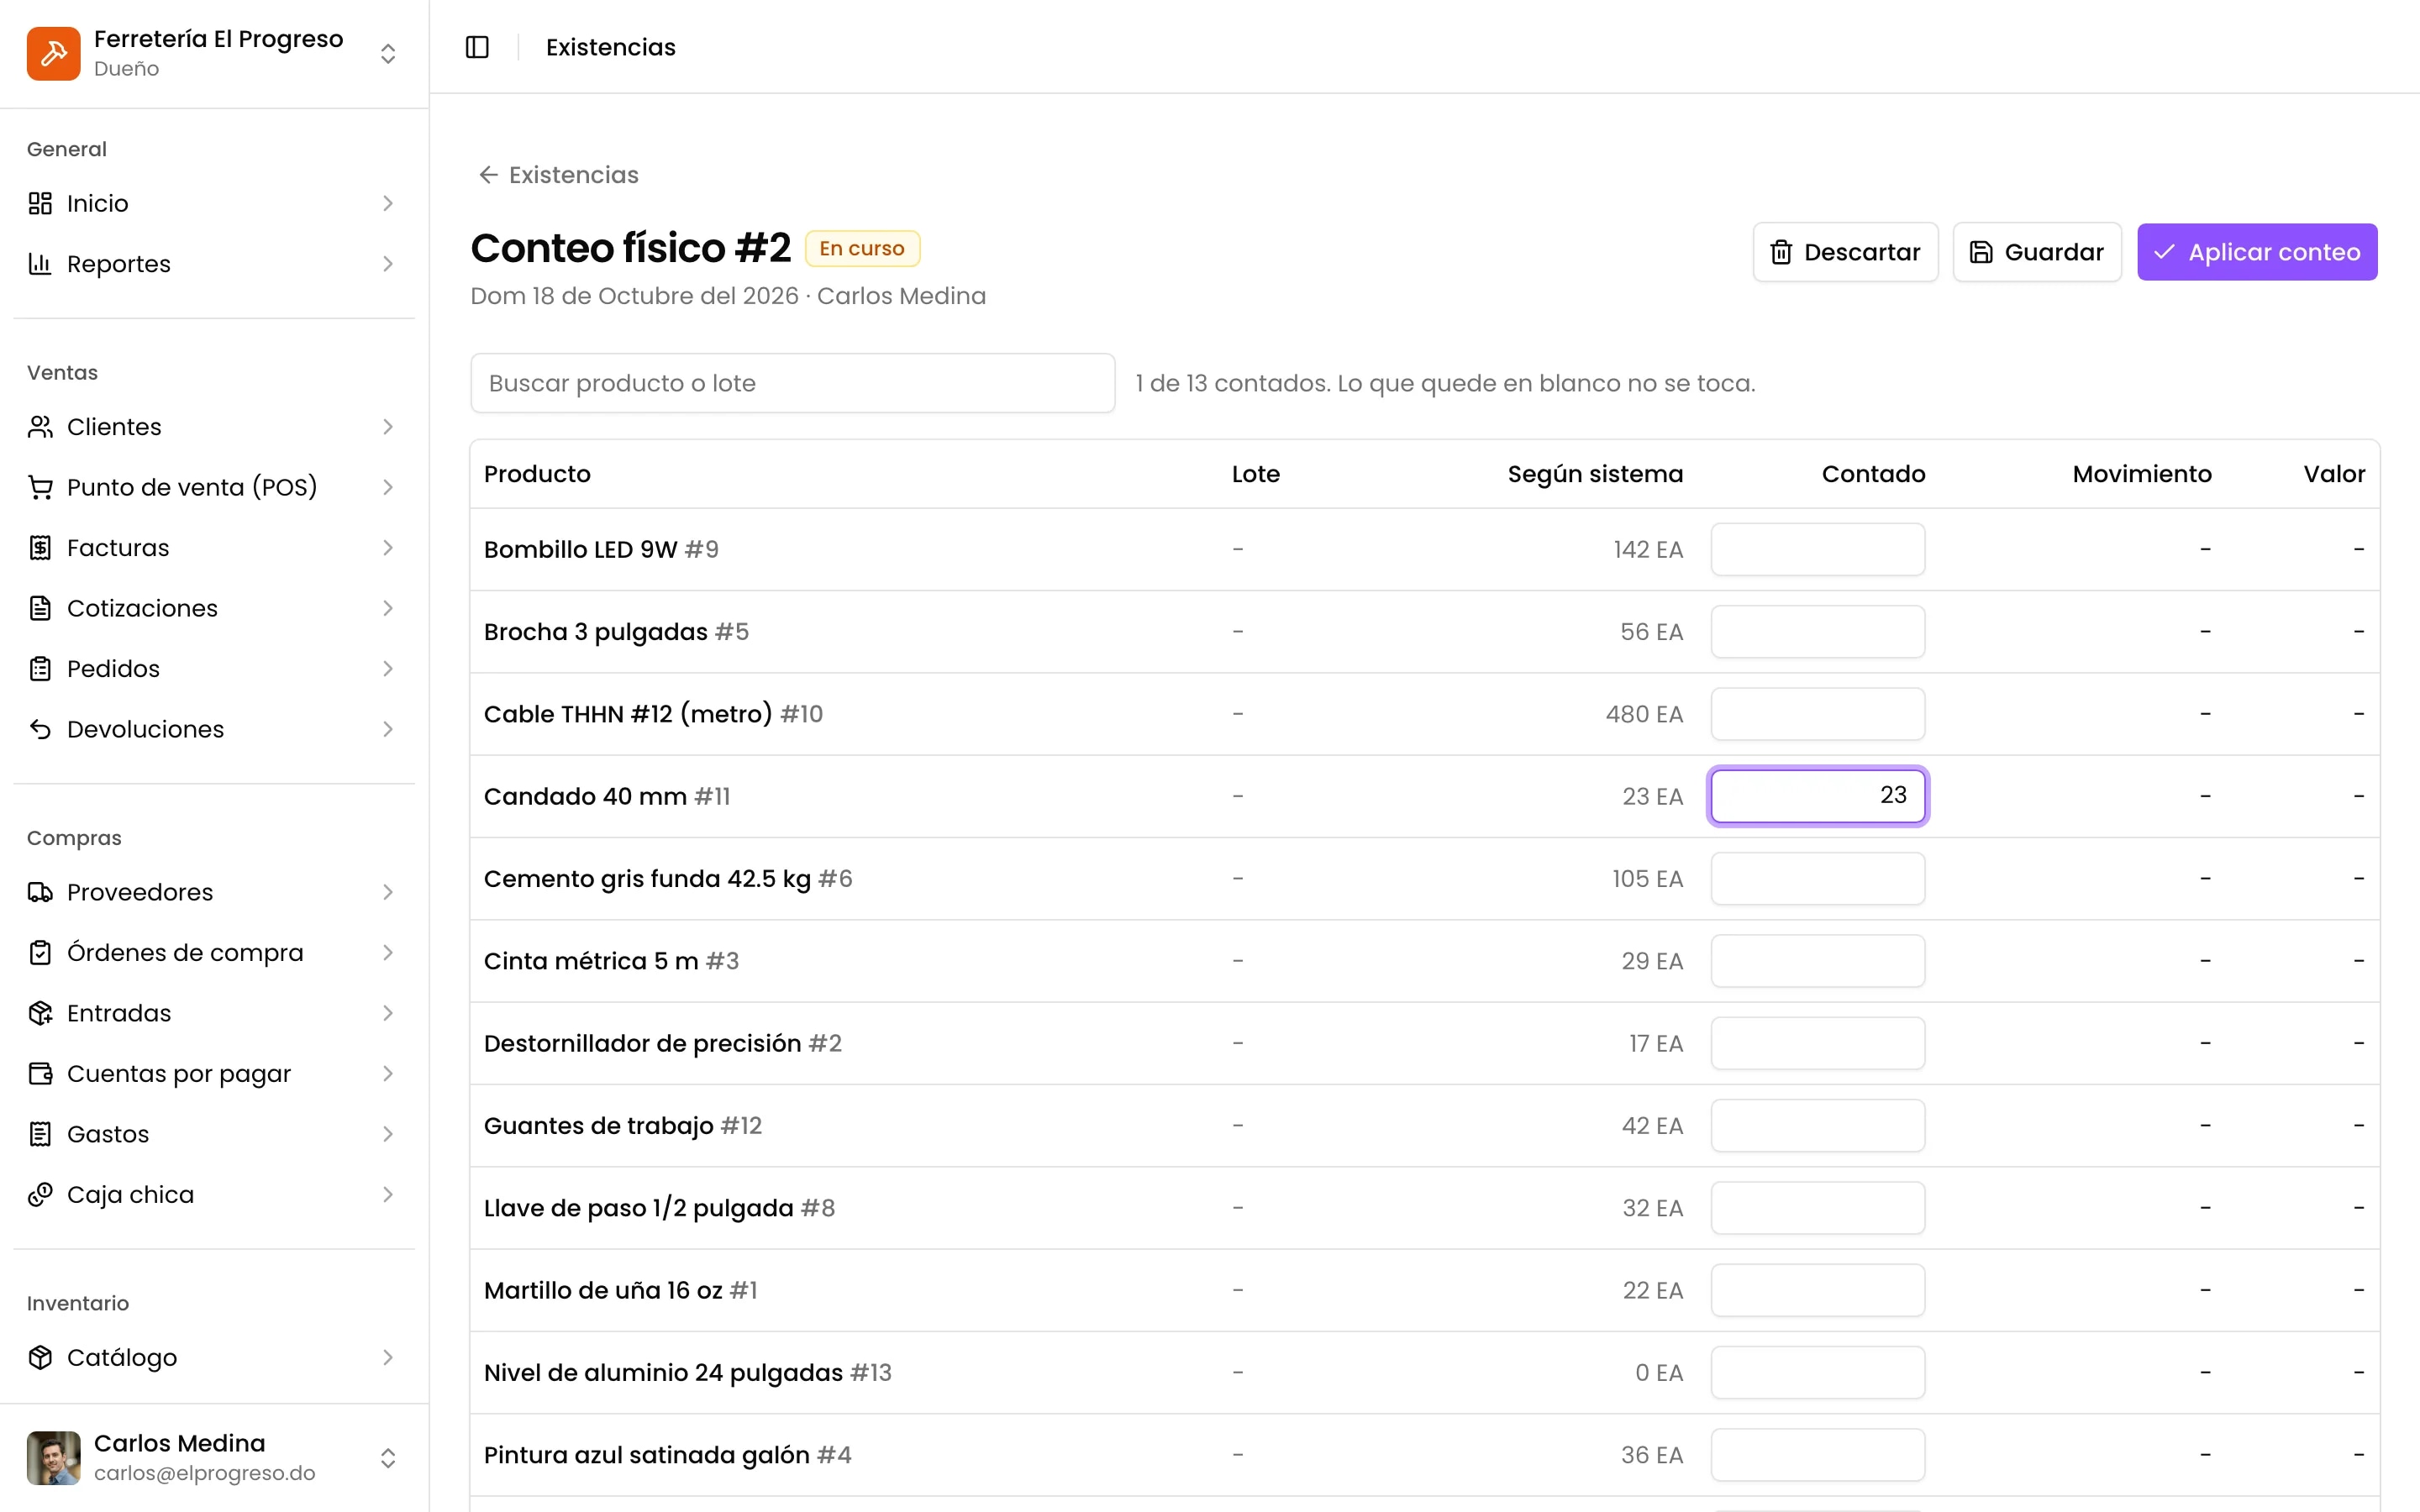This screenshot has height=1512, width=2420.
Task: Open the Ferretería El Progreso workspace switcher
Action: [x=388, y=53]
